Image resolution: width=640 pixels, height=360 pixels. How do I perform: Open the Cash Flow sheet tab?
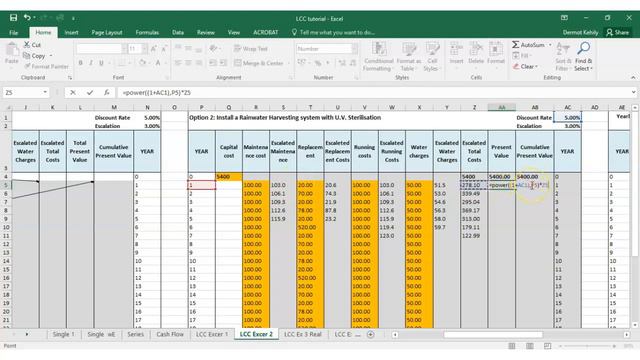click(x=170, y=334)
